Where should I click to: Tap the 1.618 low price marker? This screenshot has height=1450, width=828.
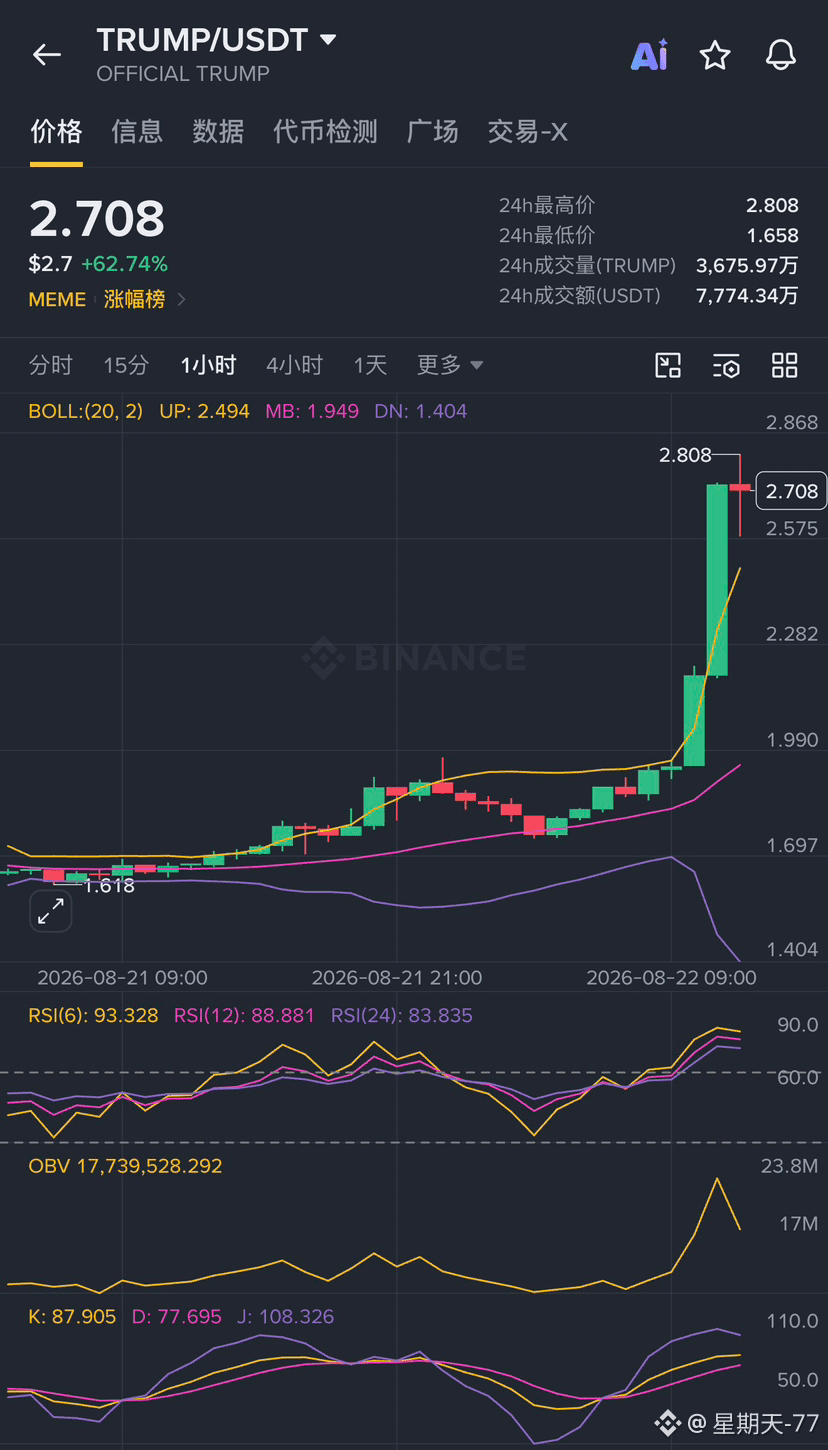108,885
